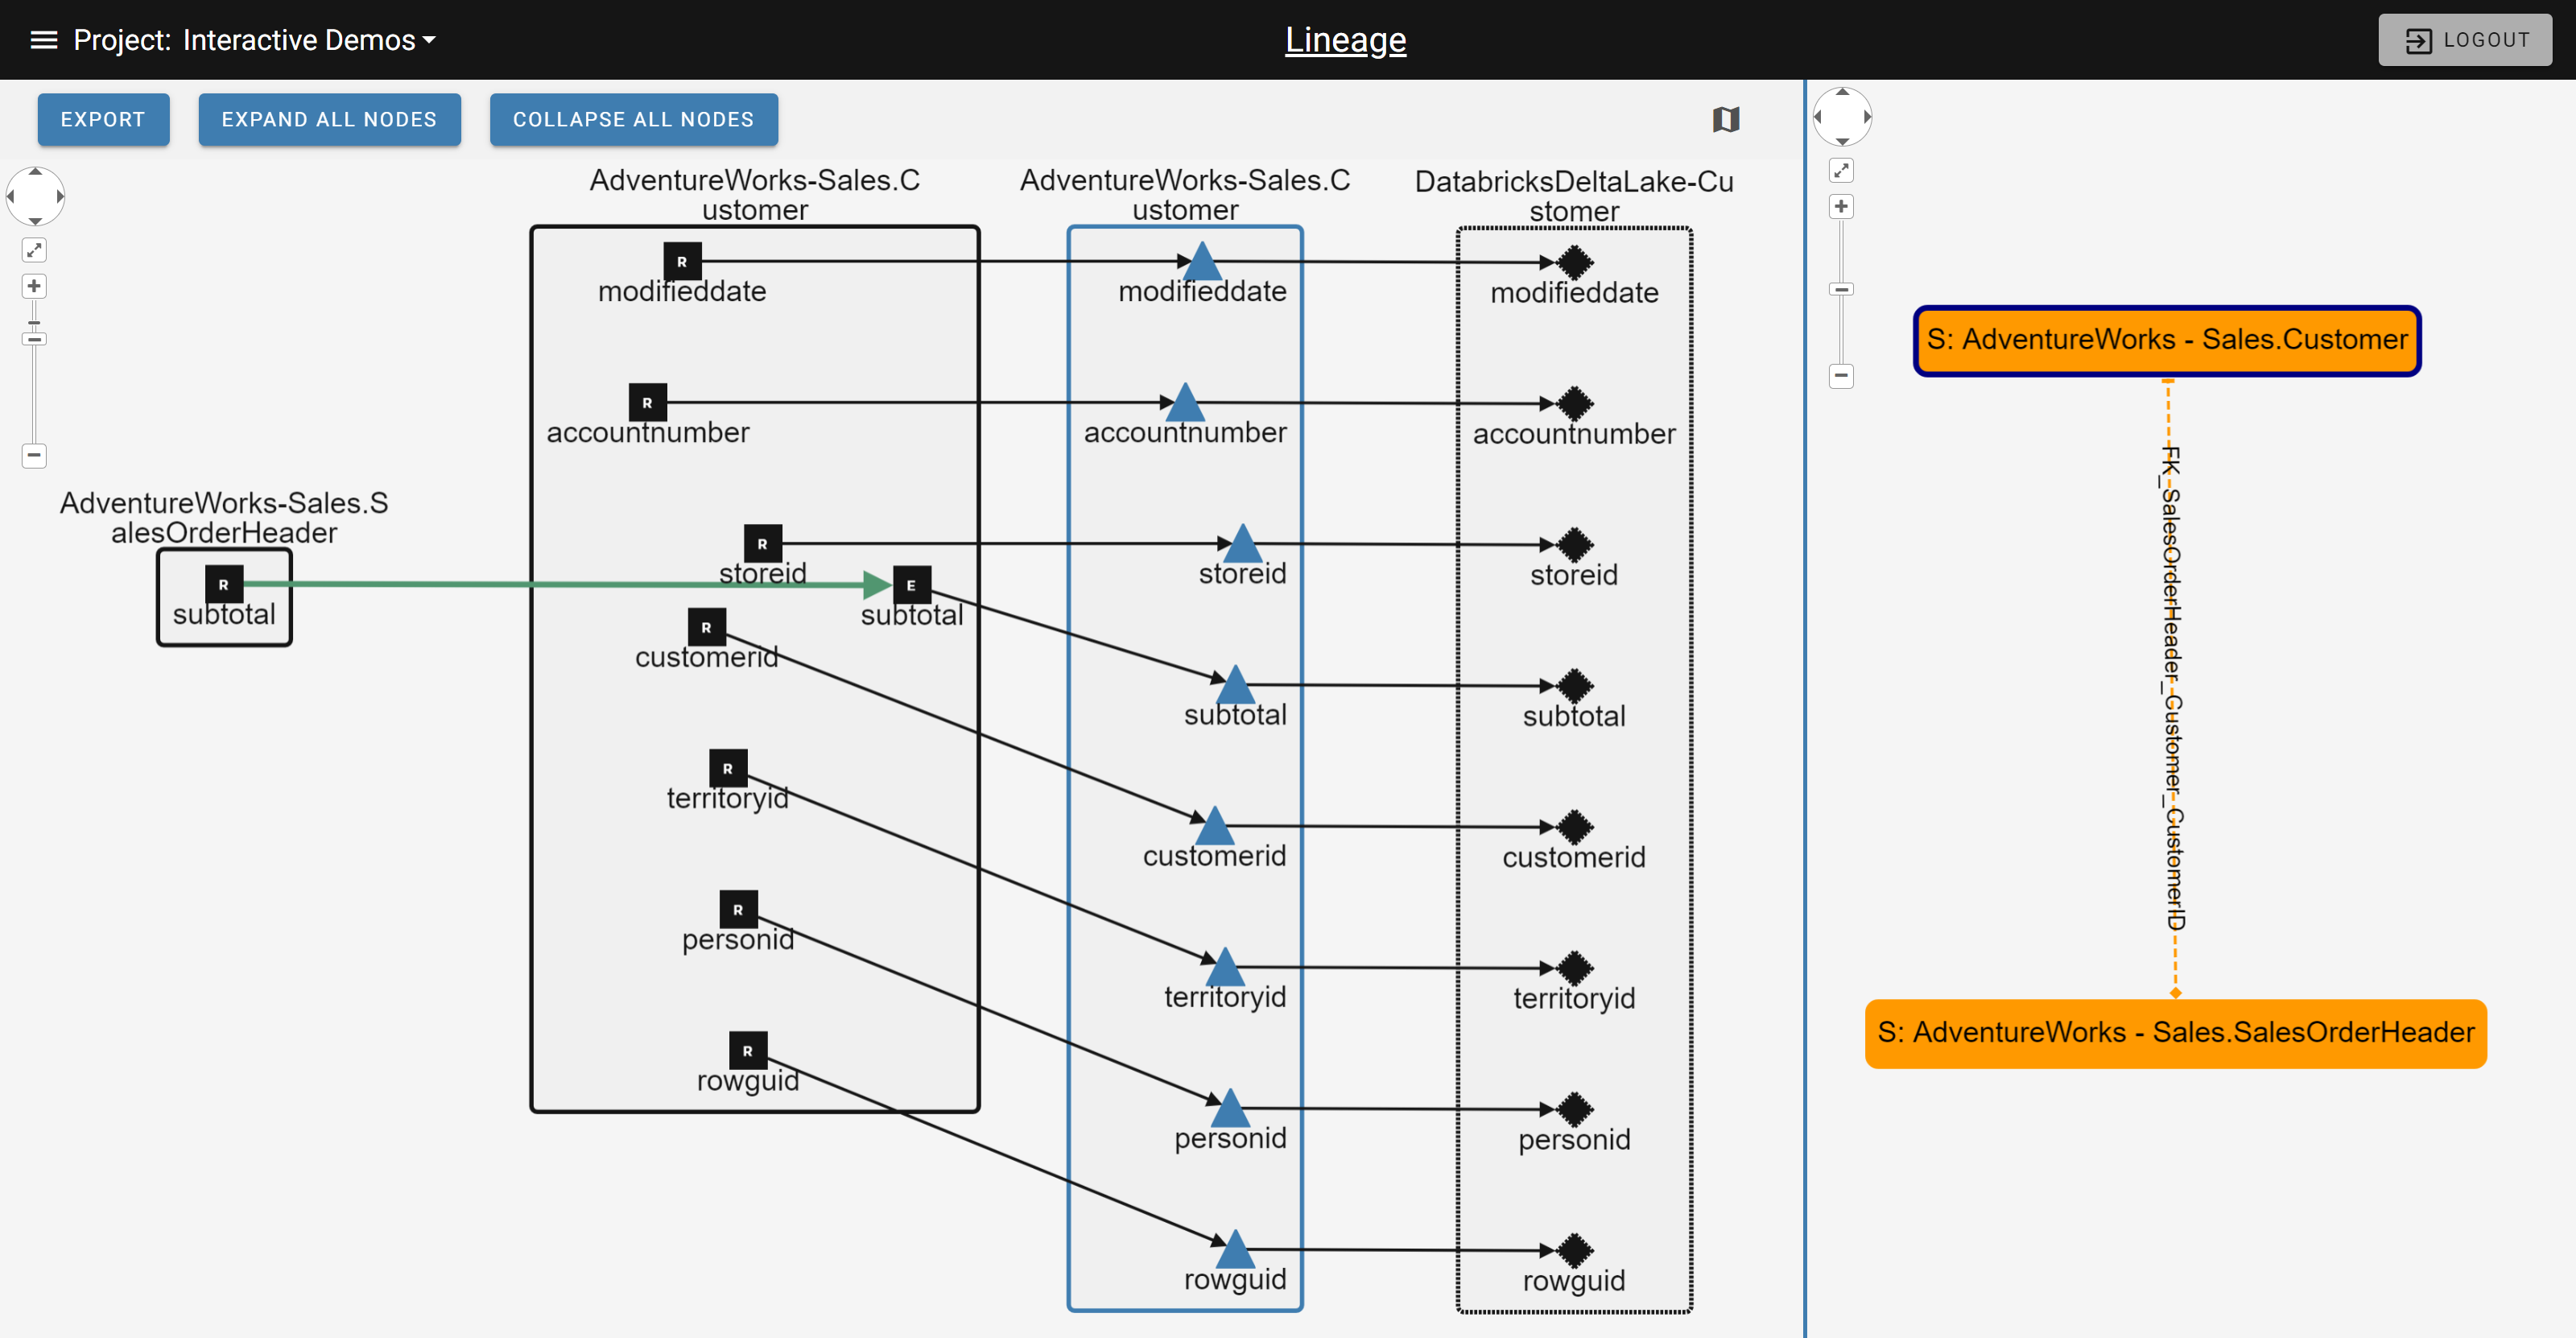
Task: Click the diamond territoryid node in DatabricksDeltaLake
Action: 1574,967
